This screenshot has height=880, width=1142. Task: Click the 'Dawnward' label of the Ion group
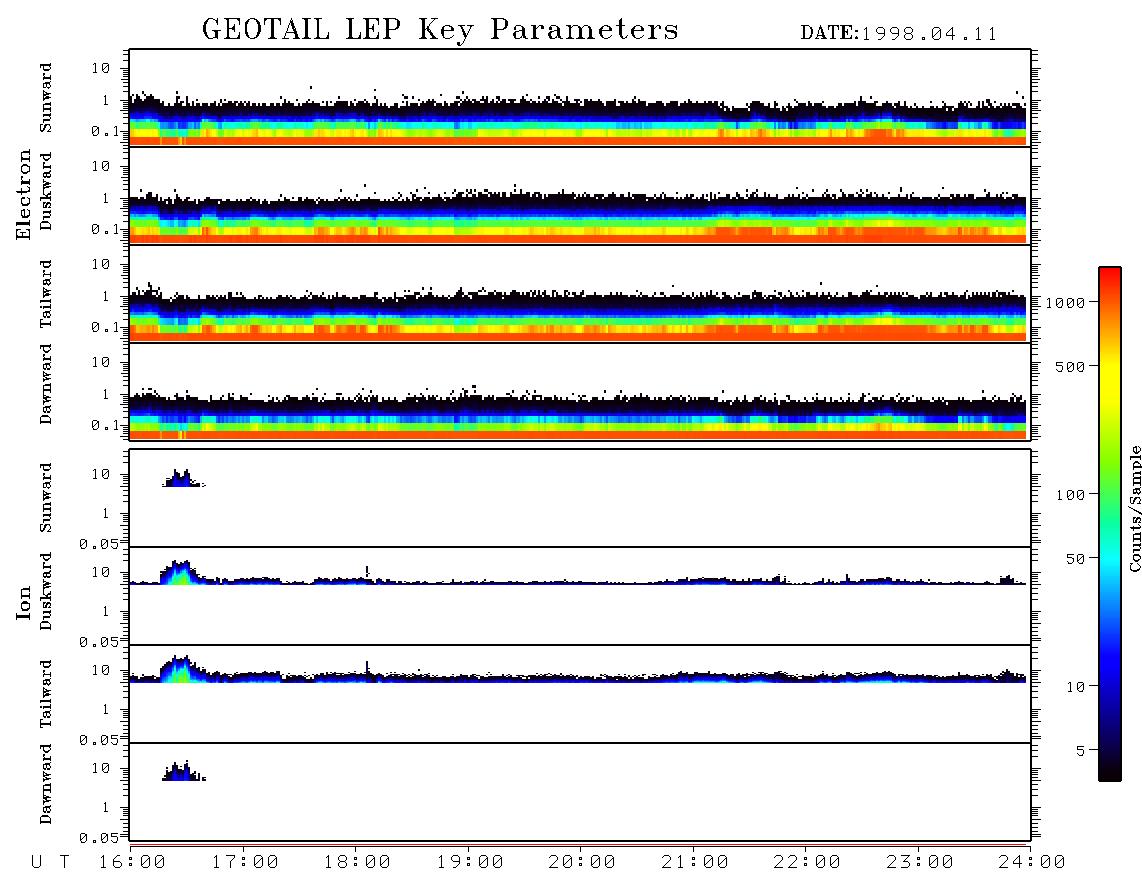46,784
